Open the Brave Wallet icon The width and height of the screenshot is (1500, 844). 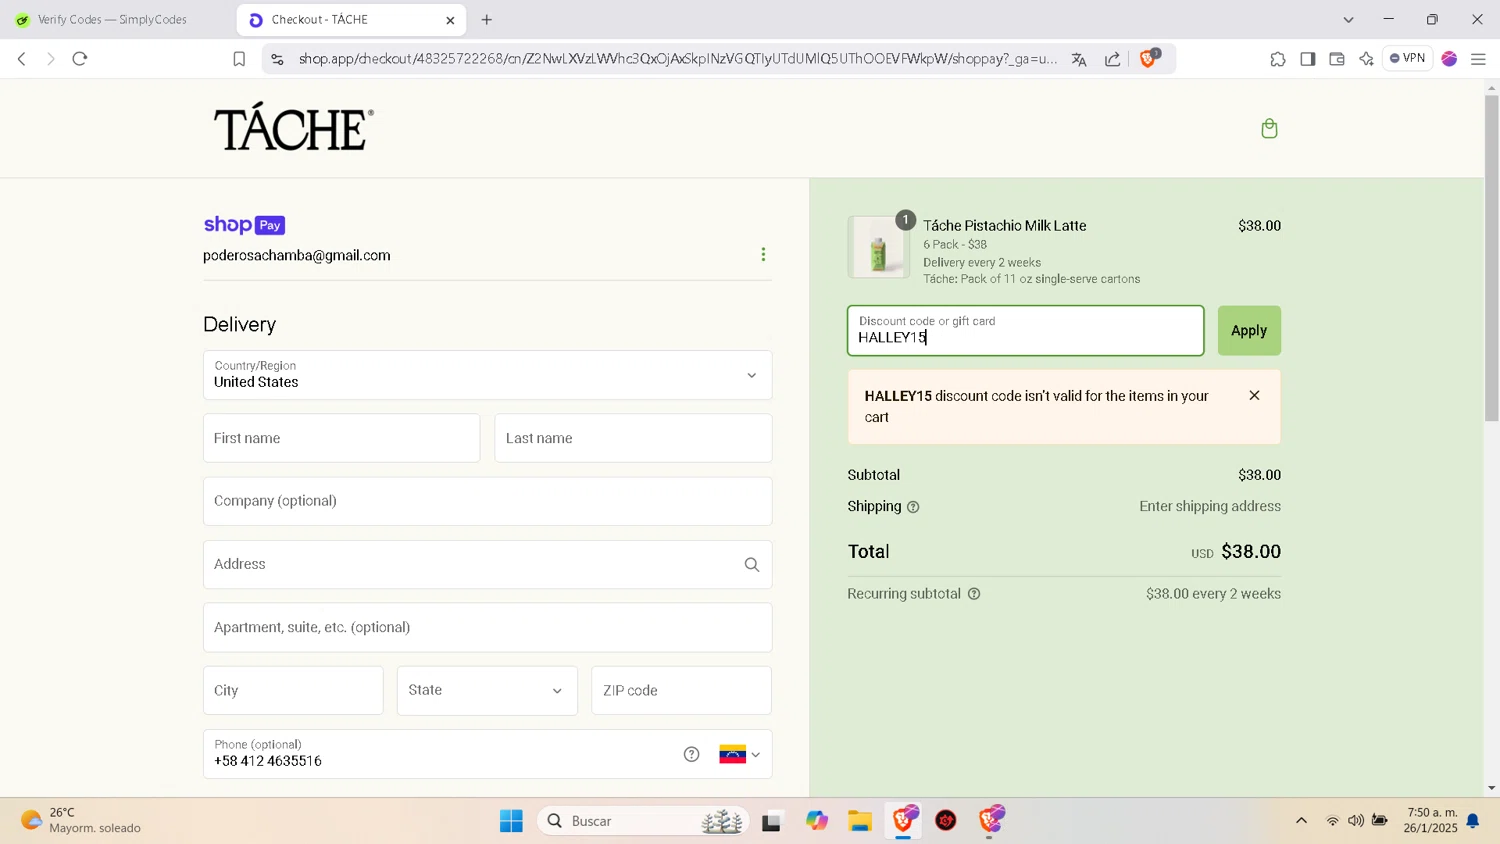coord(1337,59)
